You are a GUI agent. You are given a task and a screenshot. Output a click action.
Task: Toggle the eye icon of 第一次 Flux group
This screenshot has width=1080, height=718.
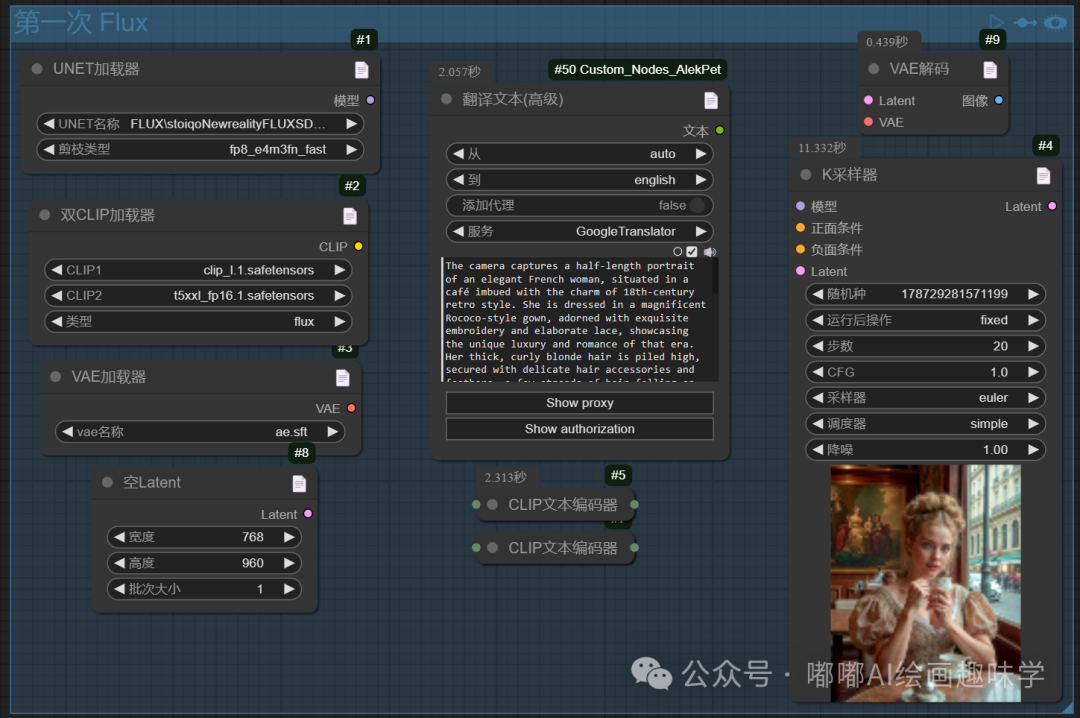click(x=1055, y=23)
